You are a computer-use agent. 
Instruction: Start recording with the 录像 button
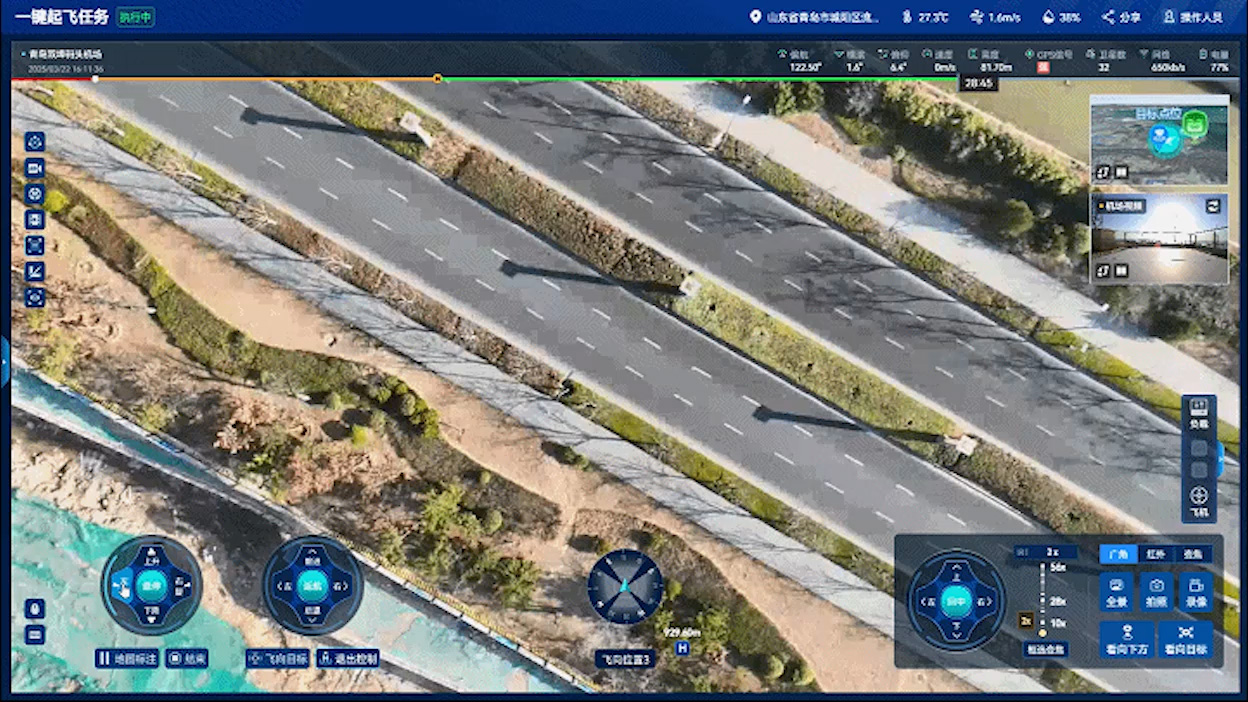(x=1196, y=591)
